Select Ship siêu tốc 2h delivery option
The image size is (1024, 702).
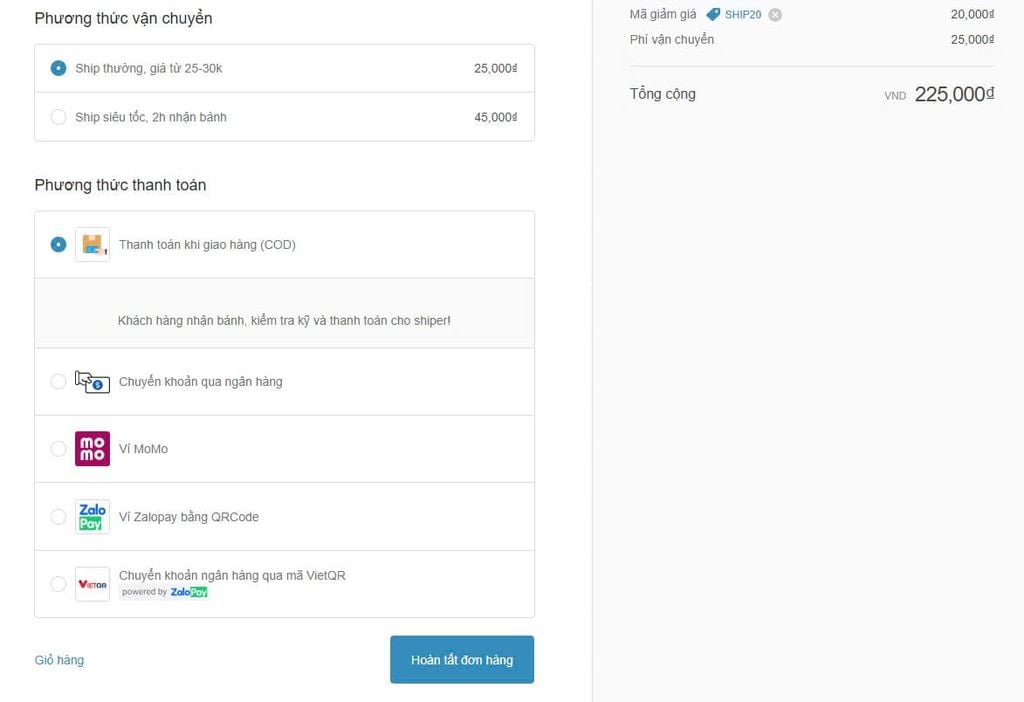[58, 117]
